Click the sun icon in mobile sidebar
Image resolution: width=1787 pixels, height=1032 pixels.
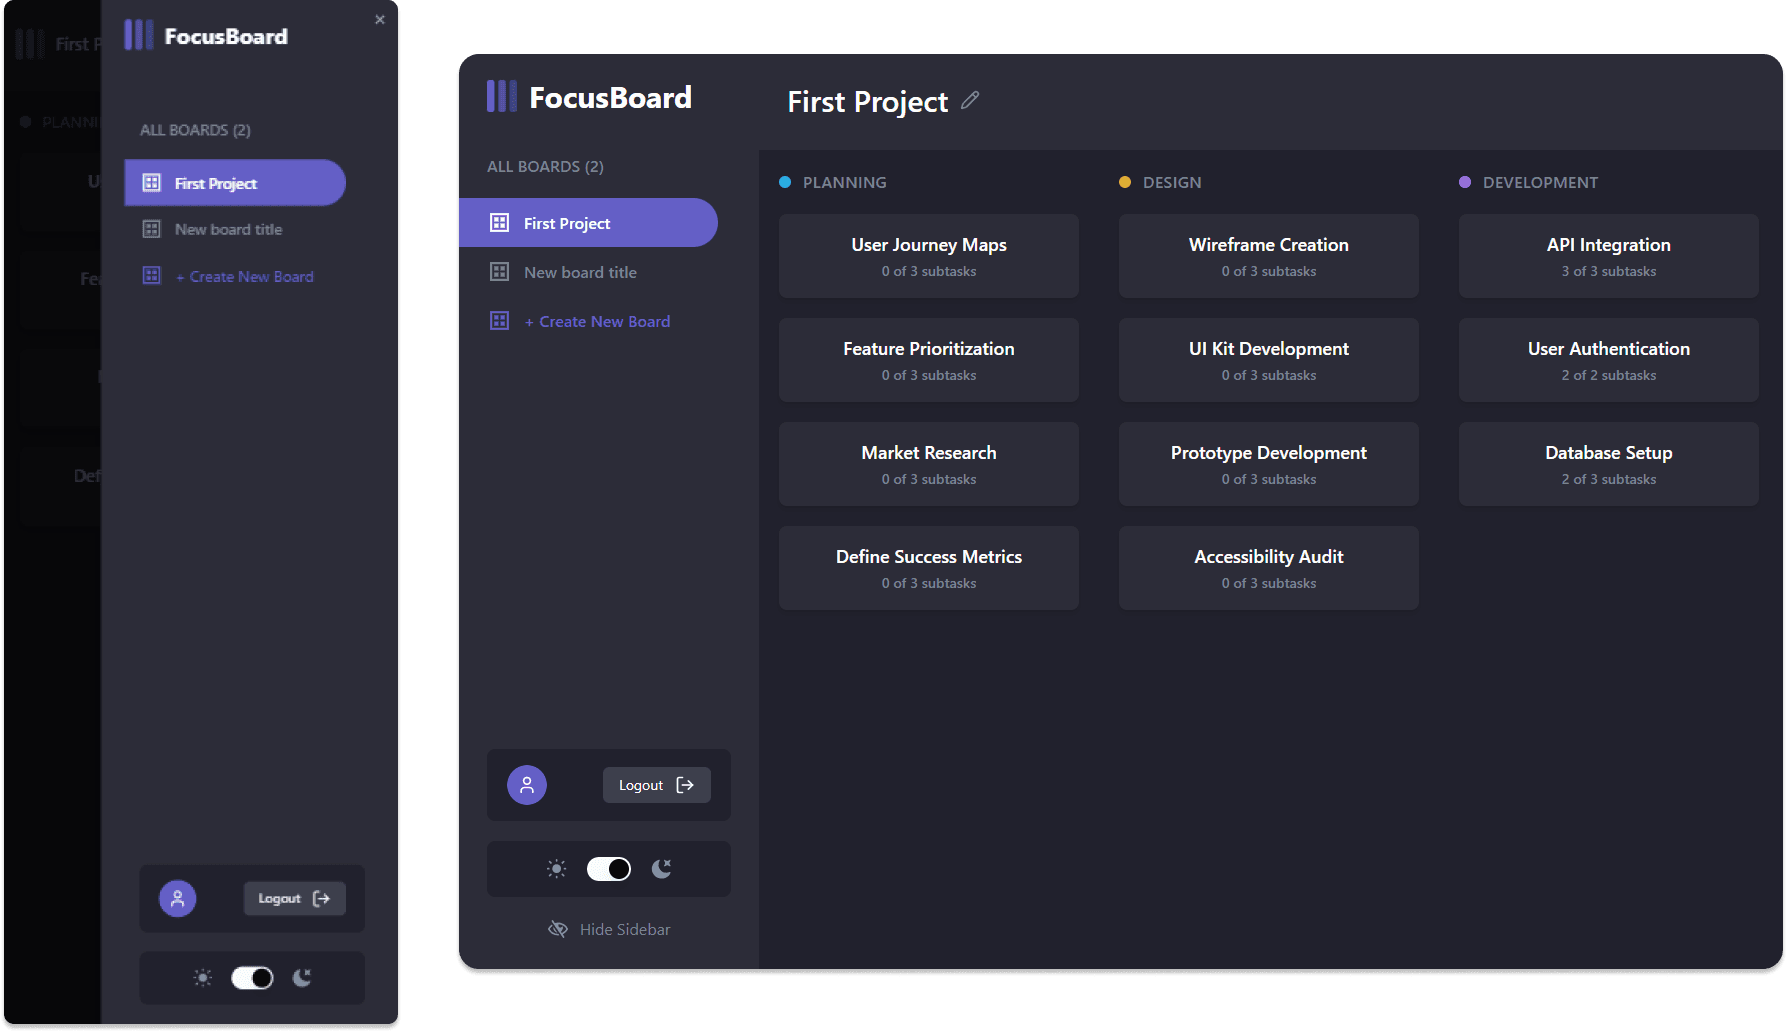tap(203, 978)
